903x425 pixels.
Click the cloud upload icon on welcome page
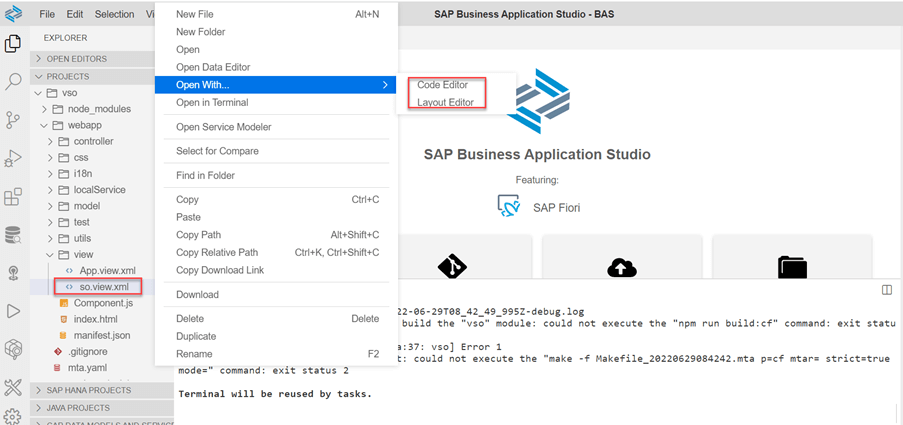(621, 267)
